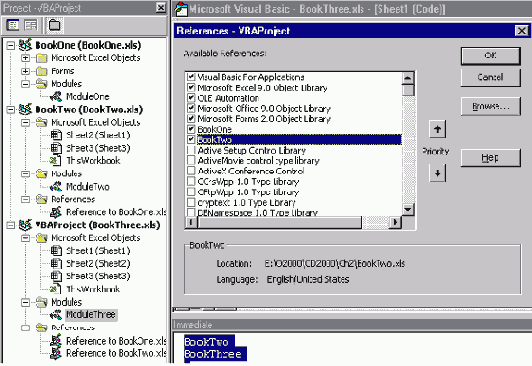Close the References - VBAProject dialog
Screen dimensions: 532x366
click(521, 31)
